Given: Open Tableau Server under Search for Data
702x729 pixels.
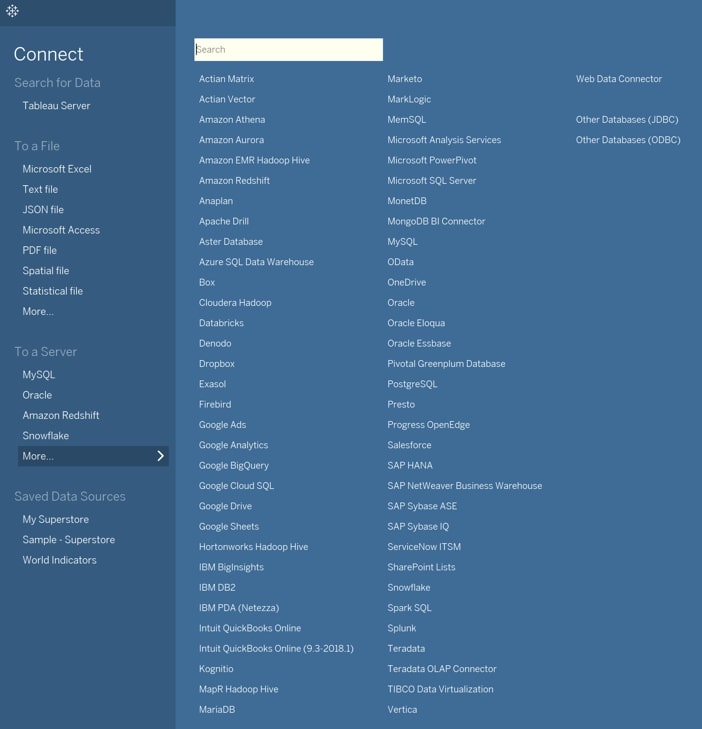Looking at the screenshot, I should [56, 106].
